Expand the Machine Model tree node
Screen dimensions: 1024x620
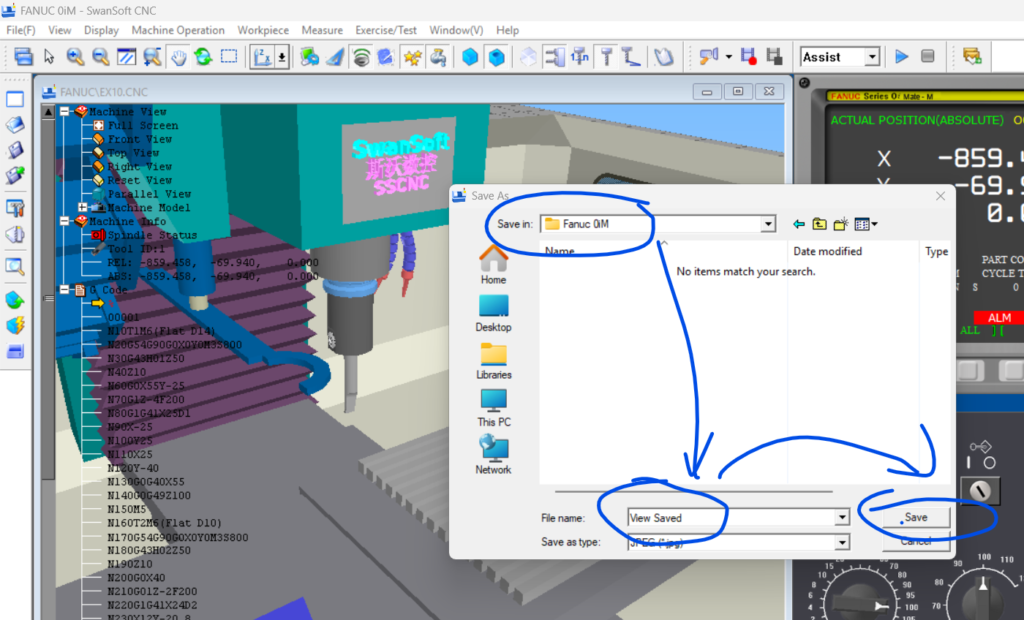[x=83, y=208]
